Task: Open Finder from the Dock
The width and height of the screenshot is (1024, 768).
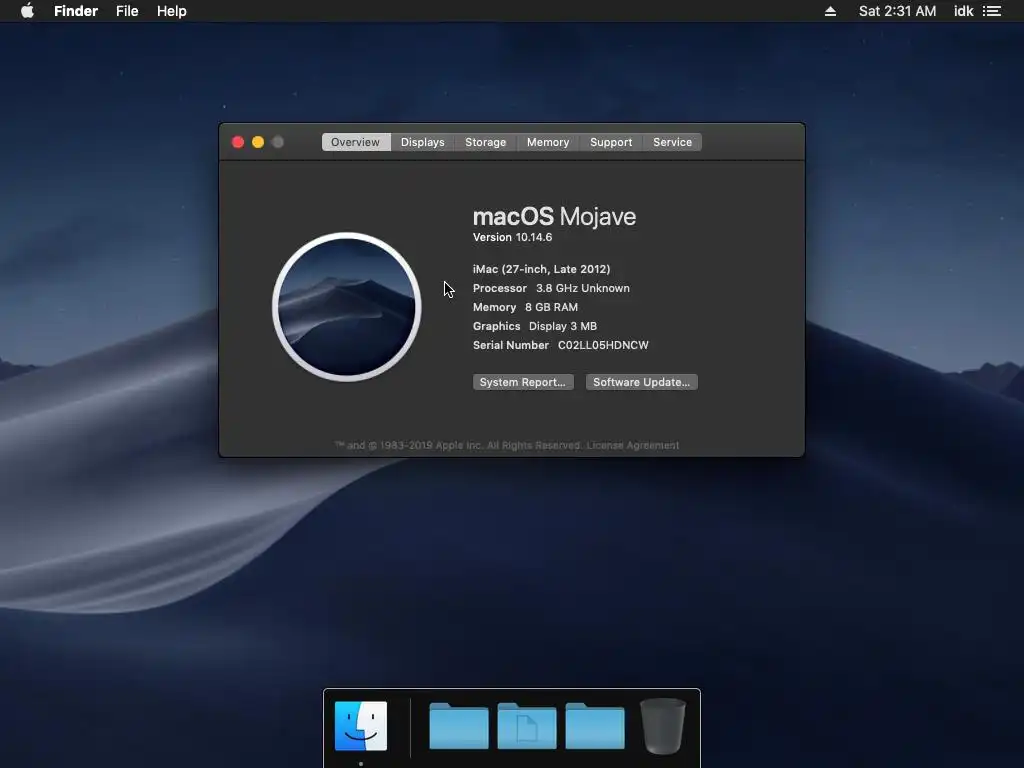Action: coord(361,726)
